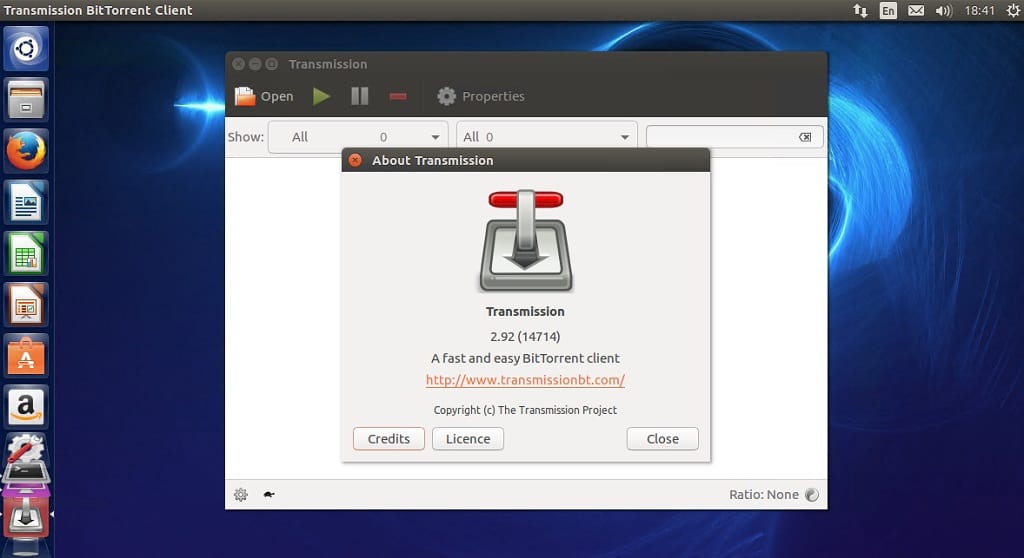Open the options gear in status bar
The image size is (1024, 558).
(x=241, y=494)
